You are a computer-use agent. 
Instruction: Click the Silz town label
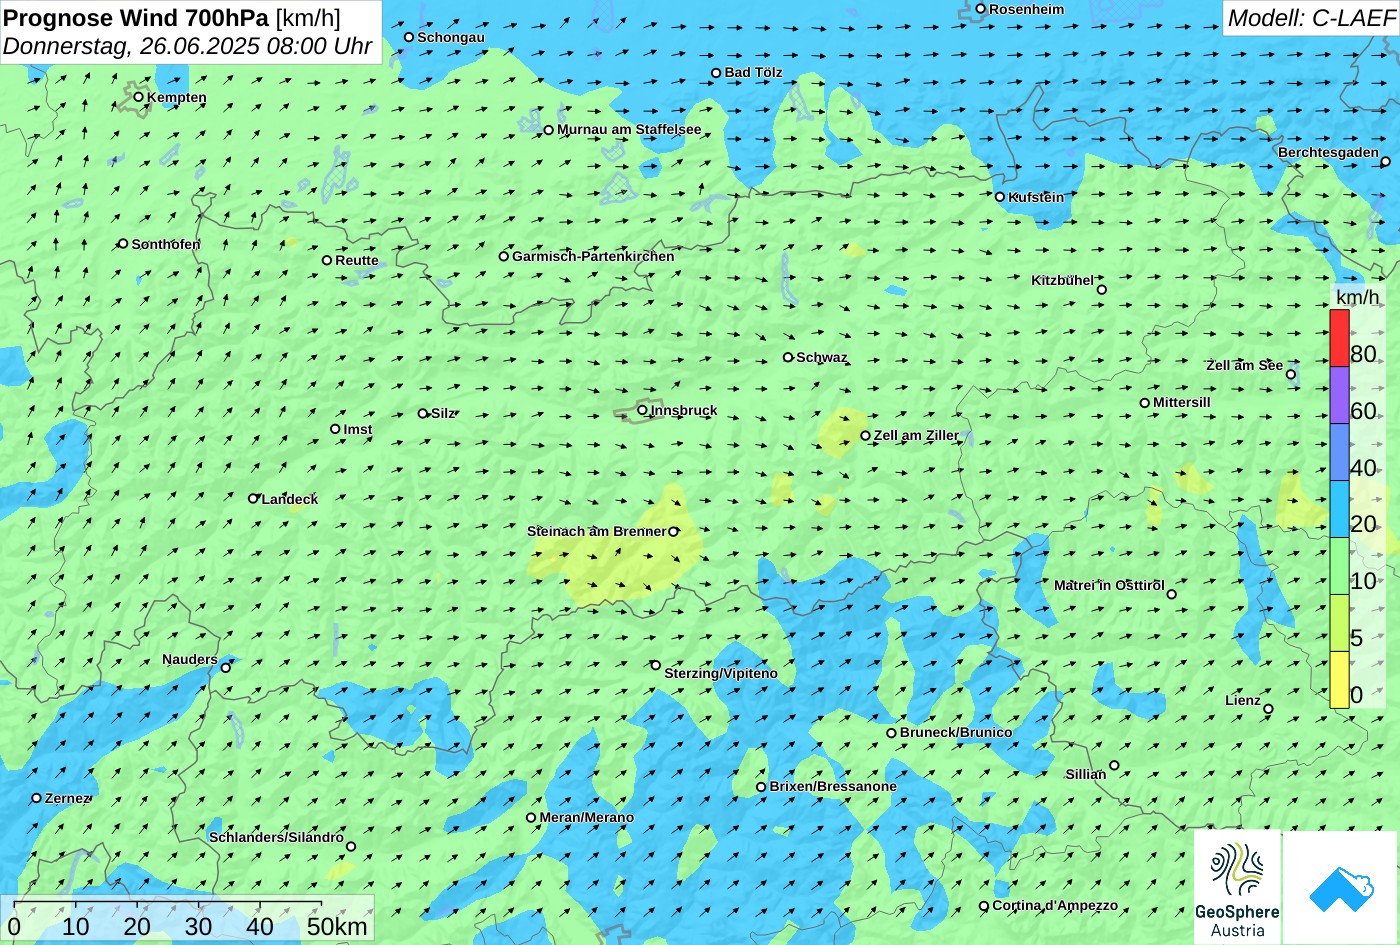pos(443,413)
